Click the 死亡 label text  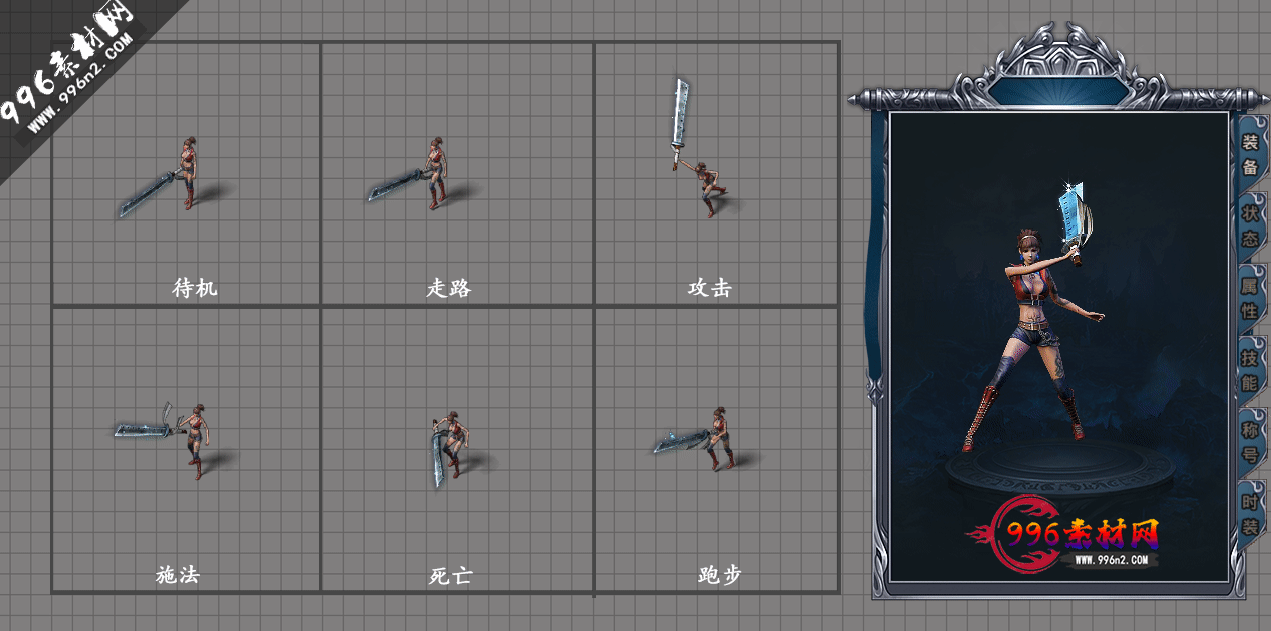(451, 576)
